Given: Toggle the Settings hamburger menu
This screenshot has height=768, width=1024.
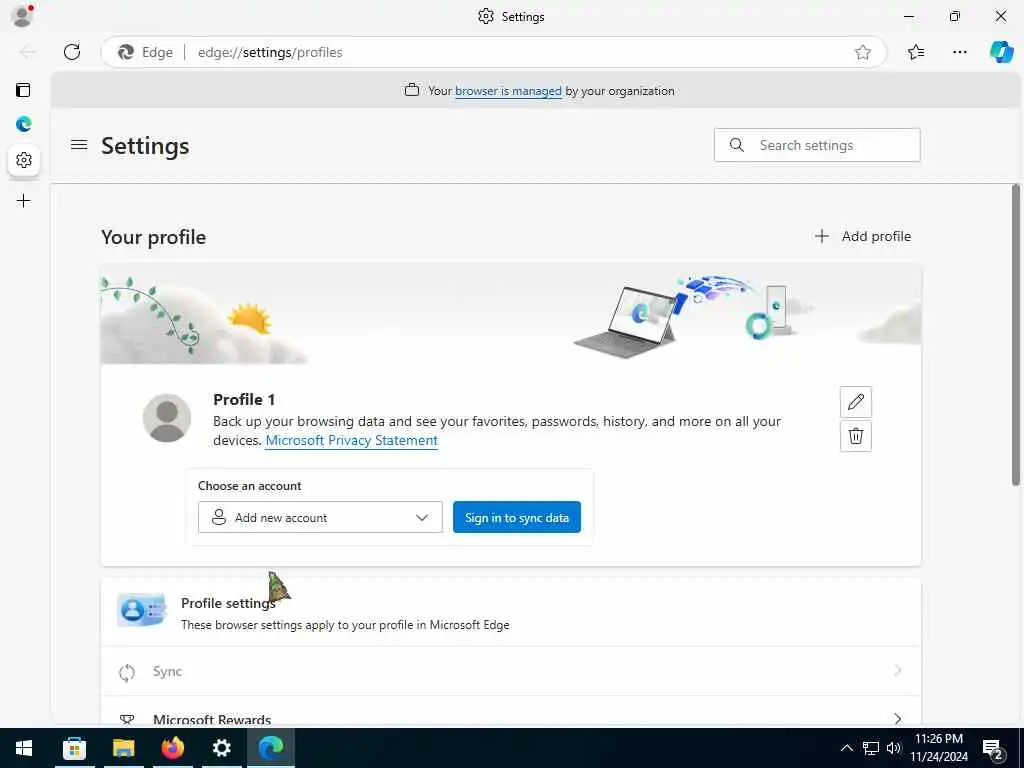Looking at the screenshot, I should [x=79, y=145].
